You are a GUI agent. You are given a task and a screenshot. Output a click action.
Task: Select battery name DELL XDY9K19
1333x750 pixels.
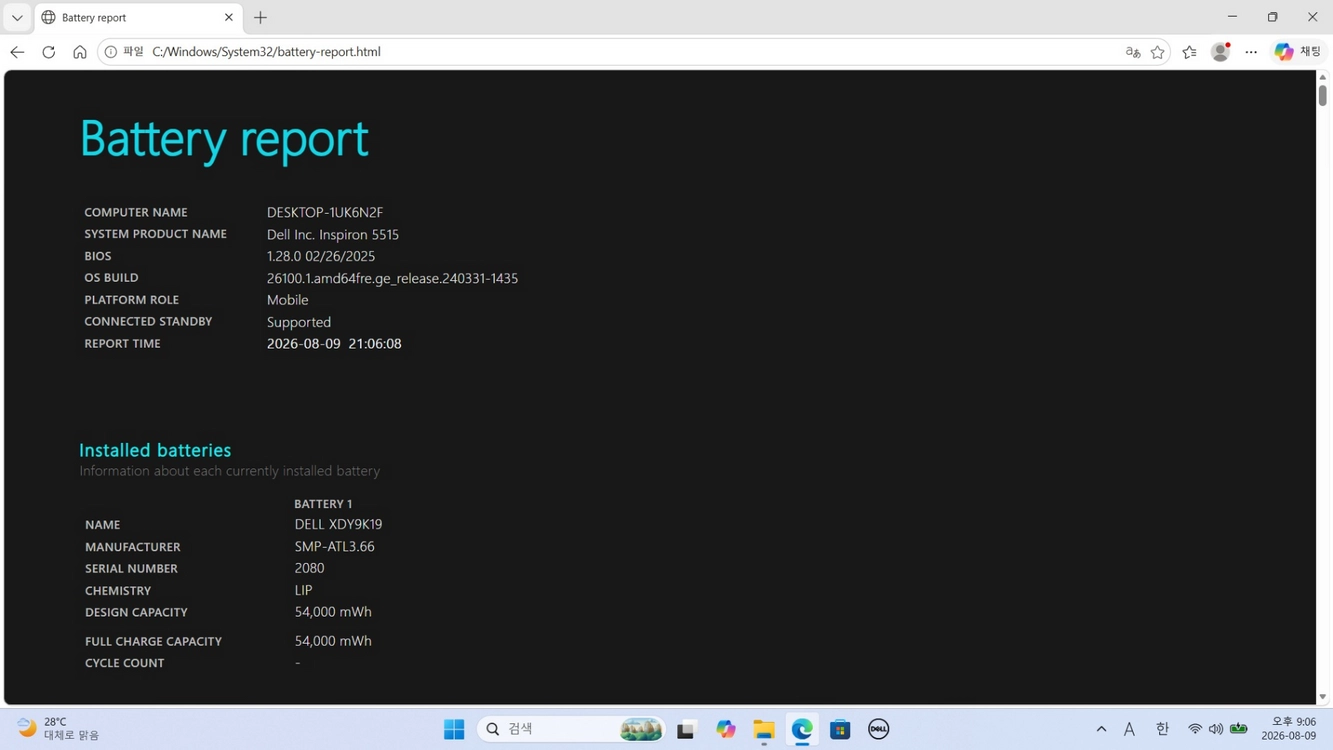(x=338, y=524)
